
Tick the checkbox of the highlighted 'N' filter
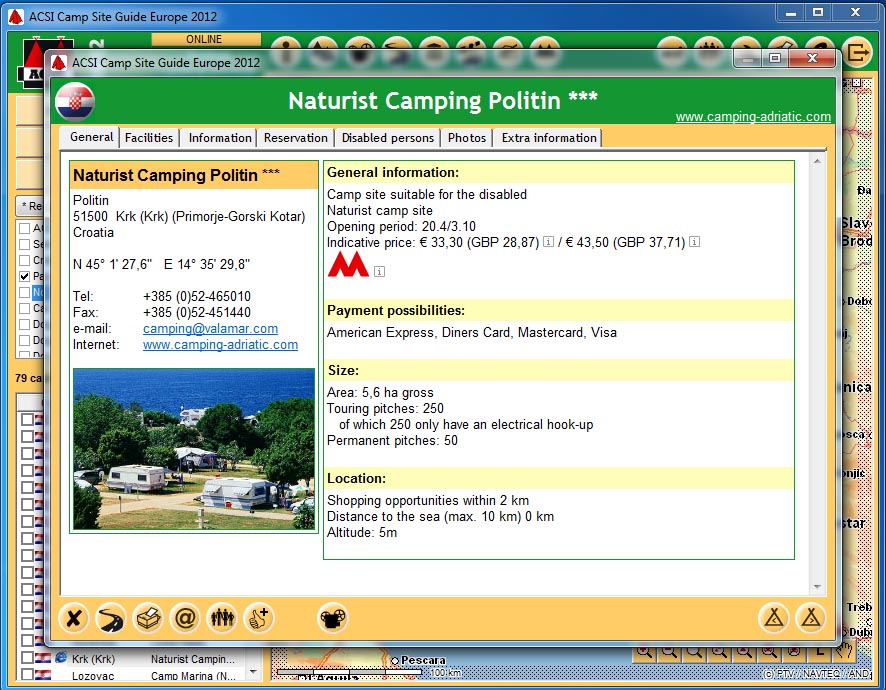click(x=24, y=292)
